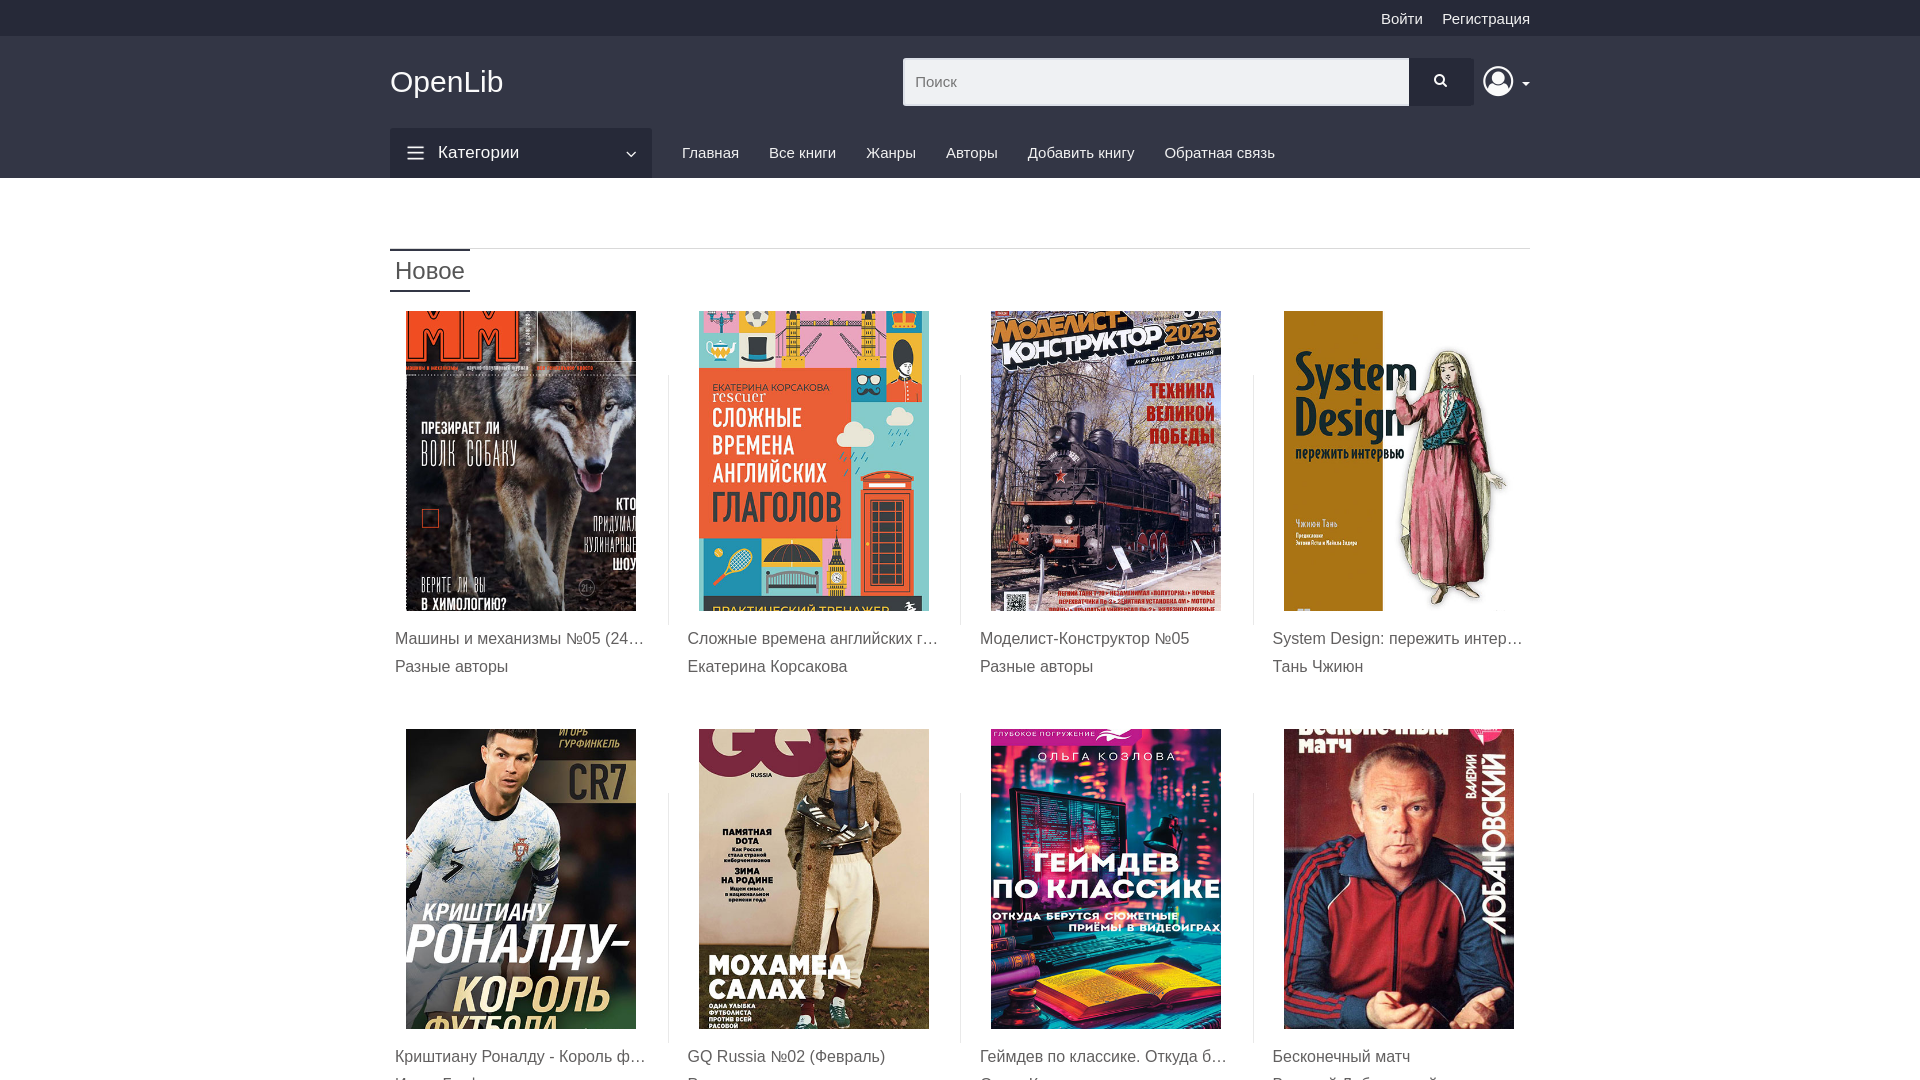
Task: Expand the Категории dropdown chevron
Action: tap(631, 154)
